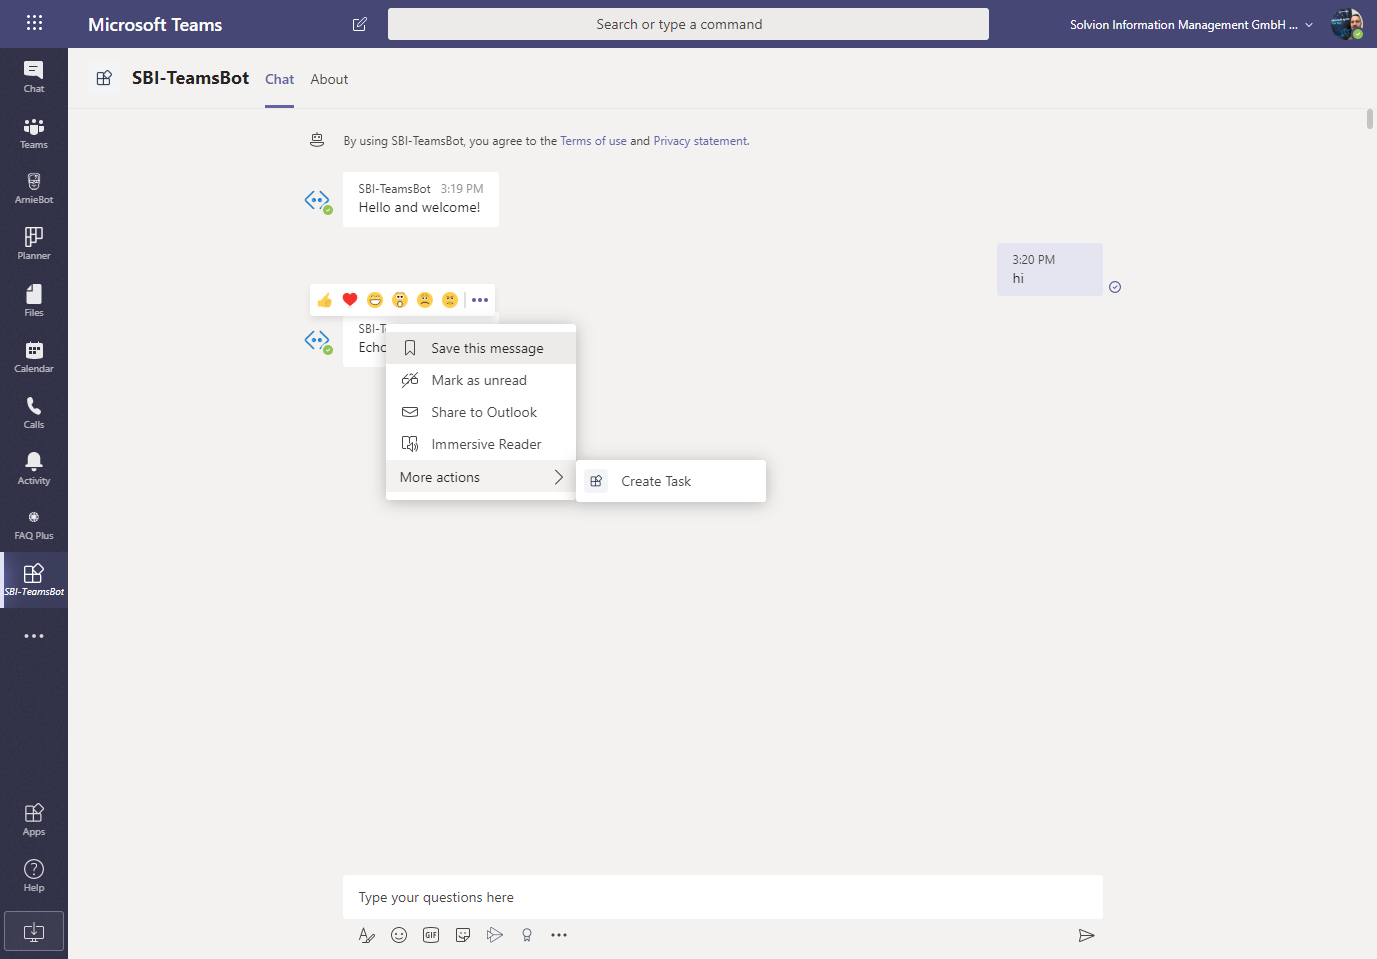Open Help in the sidebar
The width and height of the screenshot is (1377, 959).
(34, 875)
